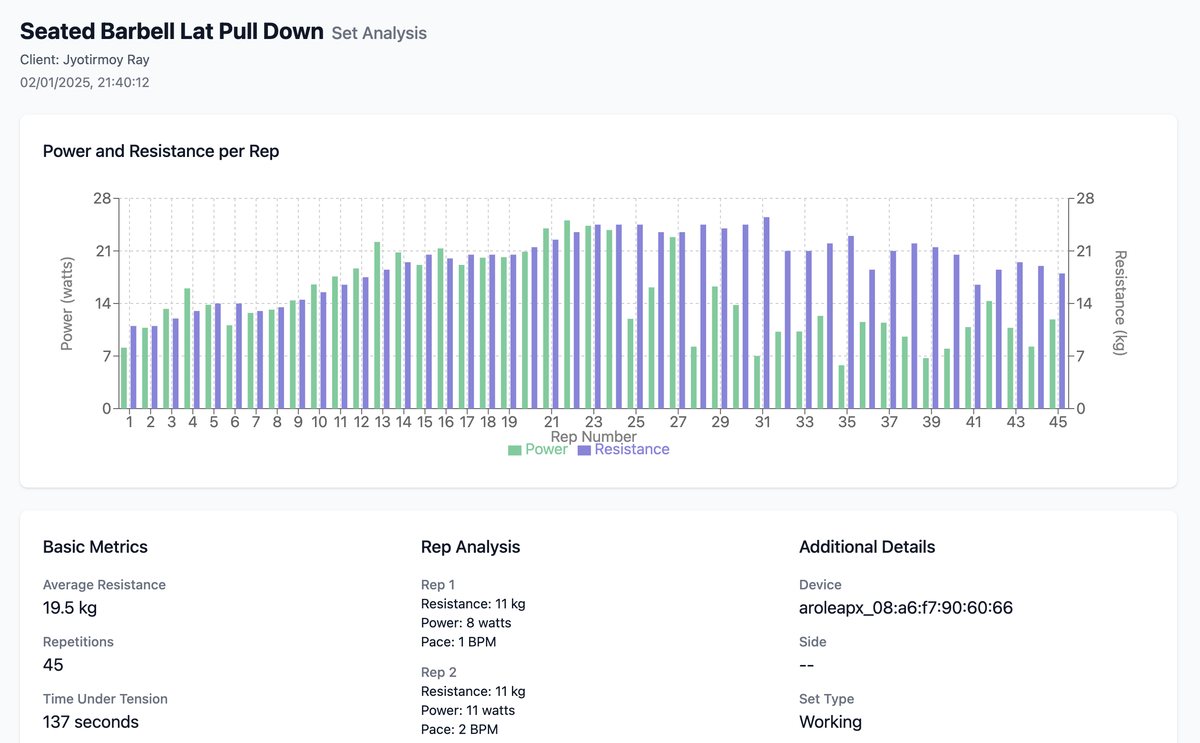This screenshot has height=743, width=1200.
Task: Click the 'Resistance (kg)' axis label
Action: click(x=1120, y=304)
